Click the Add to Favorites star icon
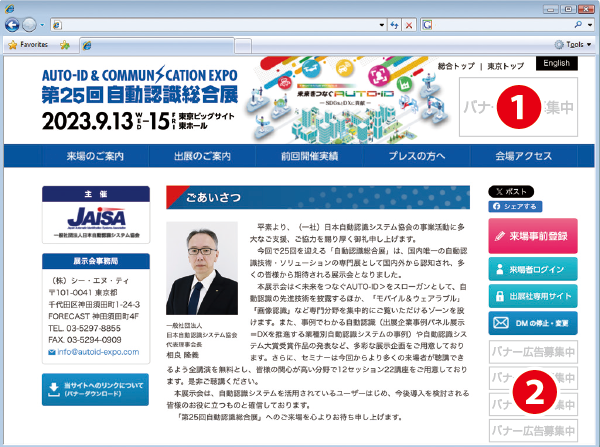600x447 pixels. click(x=65, y=45)
